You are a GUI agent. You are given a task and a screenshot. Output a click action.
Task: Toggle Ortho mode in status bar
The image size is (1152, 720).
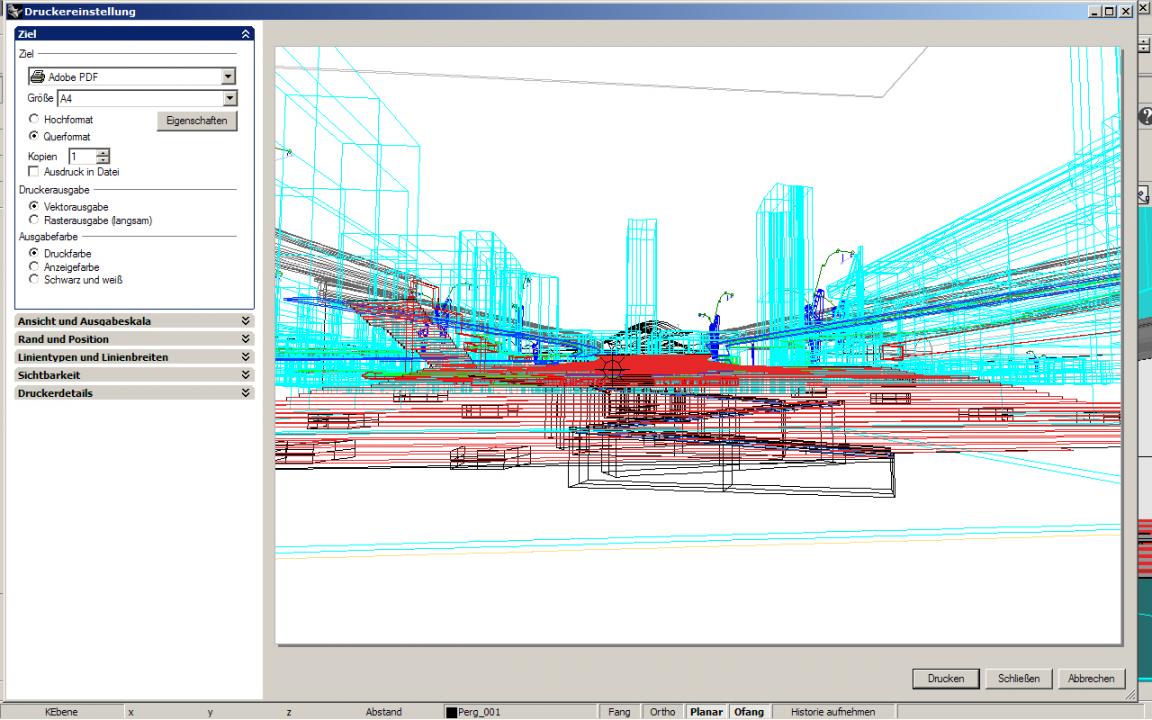[x=662, y=712]
